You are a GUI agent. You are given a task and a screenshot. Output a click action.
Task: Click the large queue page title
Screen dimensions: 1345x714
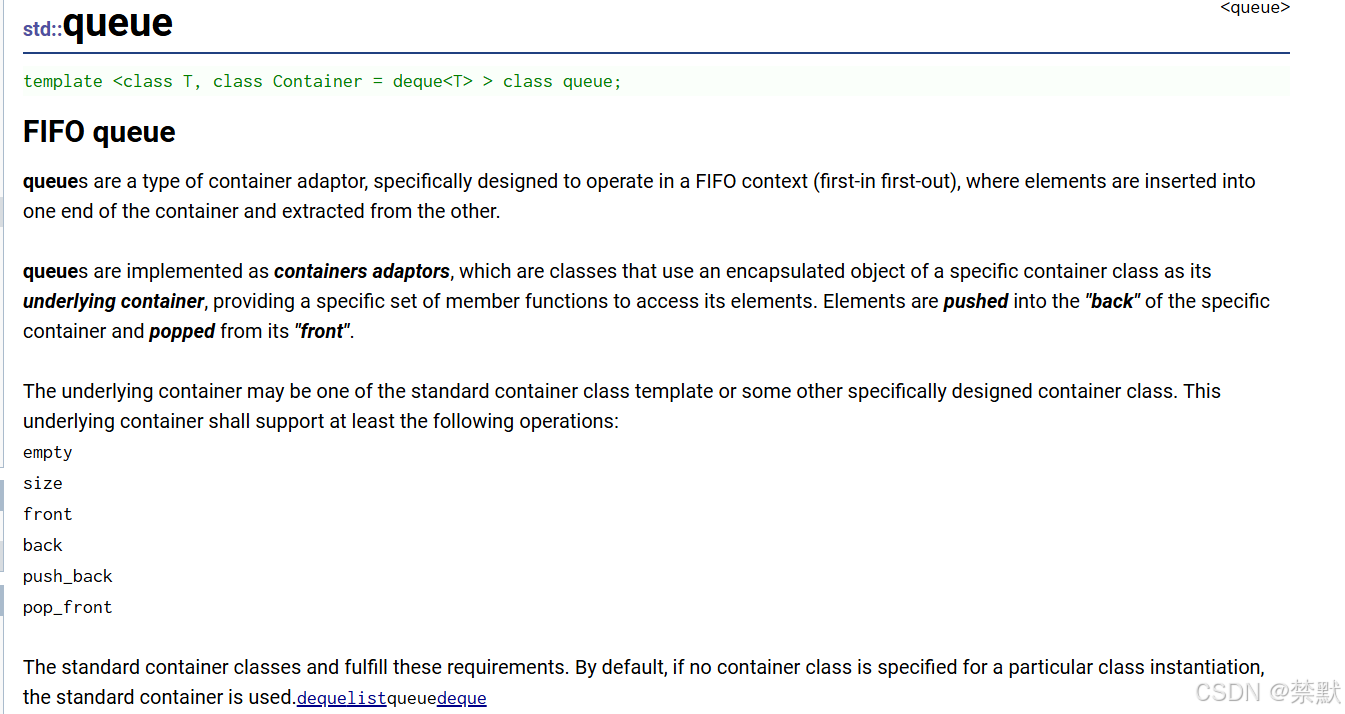pos(117,22)
